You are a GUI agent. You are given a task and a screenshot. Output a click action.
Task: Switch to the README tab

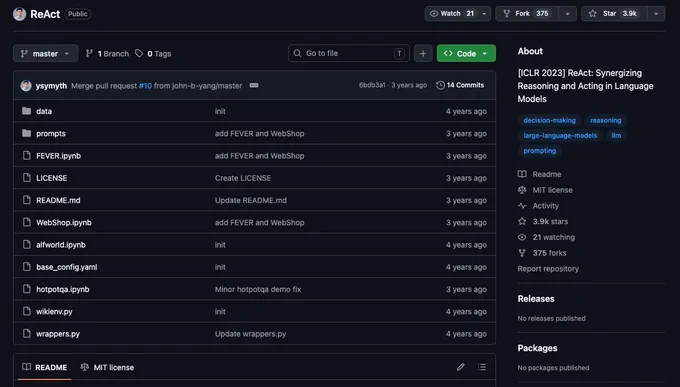45,367
